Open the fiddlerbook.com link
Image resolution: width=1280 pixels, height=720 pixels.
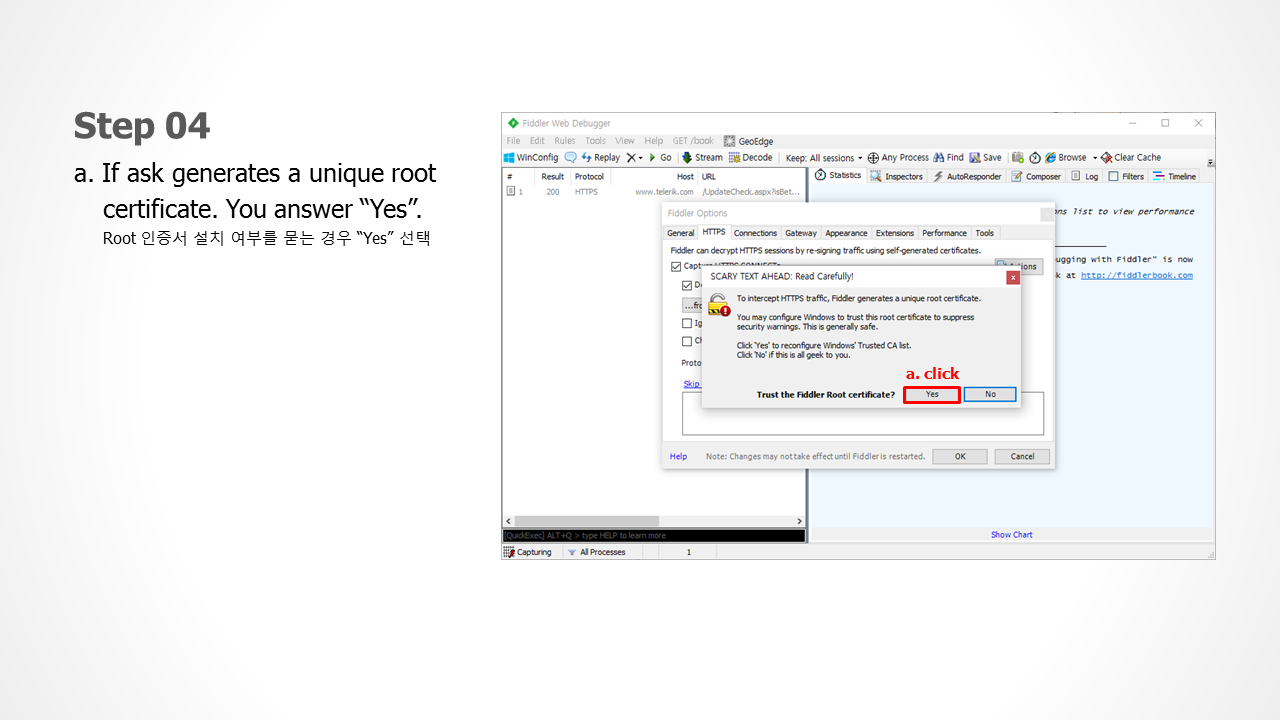point(1136,275)
